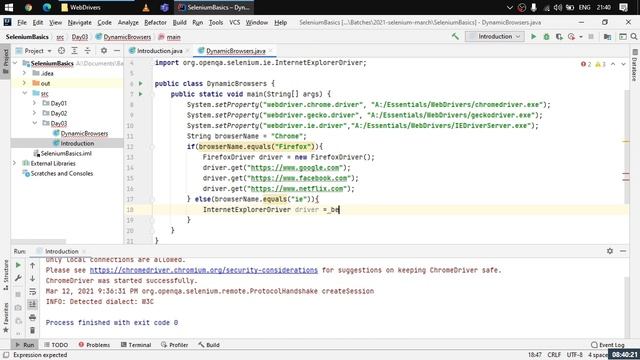Click the Profiler run icon in toolbar
The width and height of the screenshot is (640, 360).
571,36
